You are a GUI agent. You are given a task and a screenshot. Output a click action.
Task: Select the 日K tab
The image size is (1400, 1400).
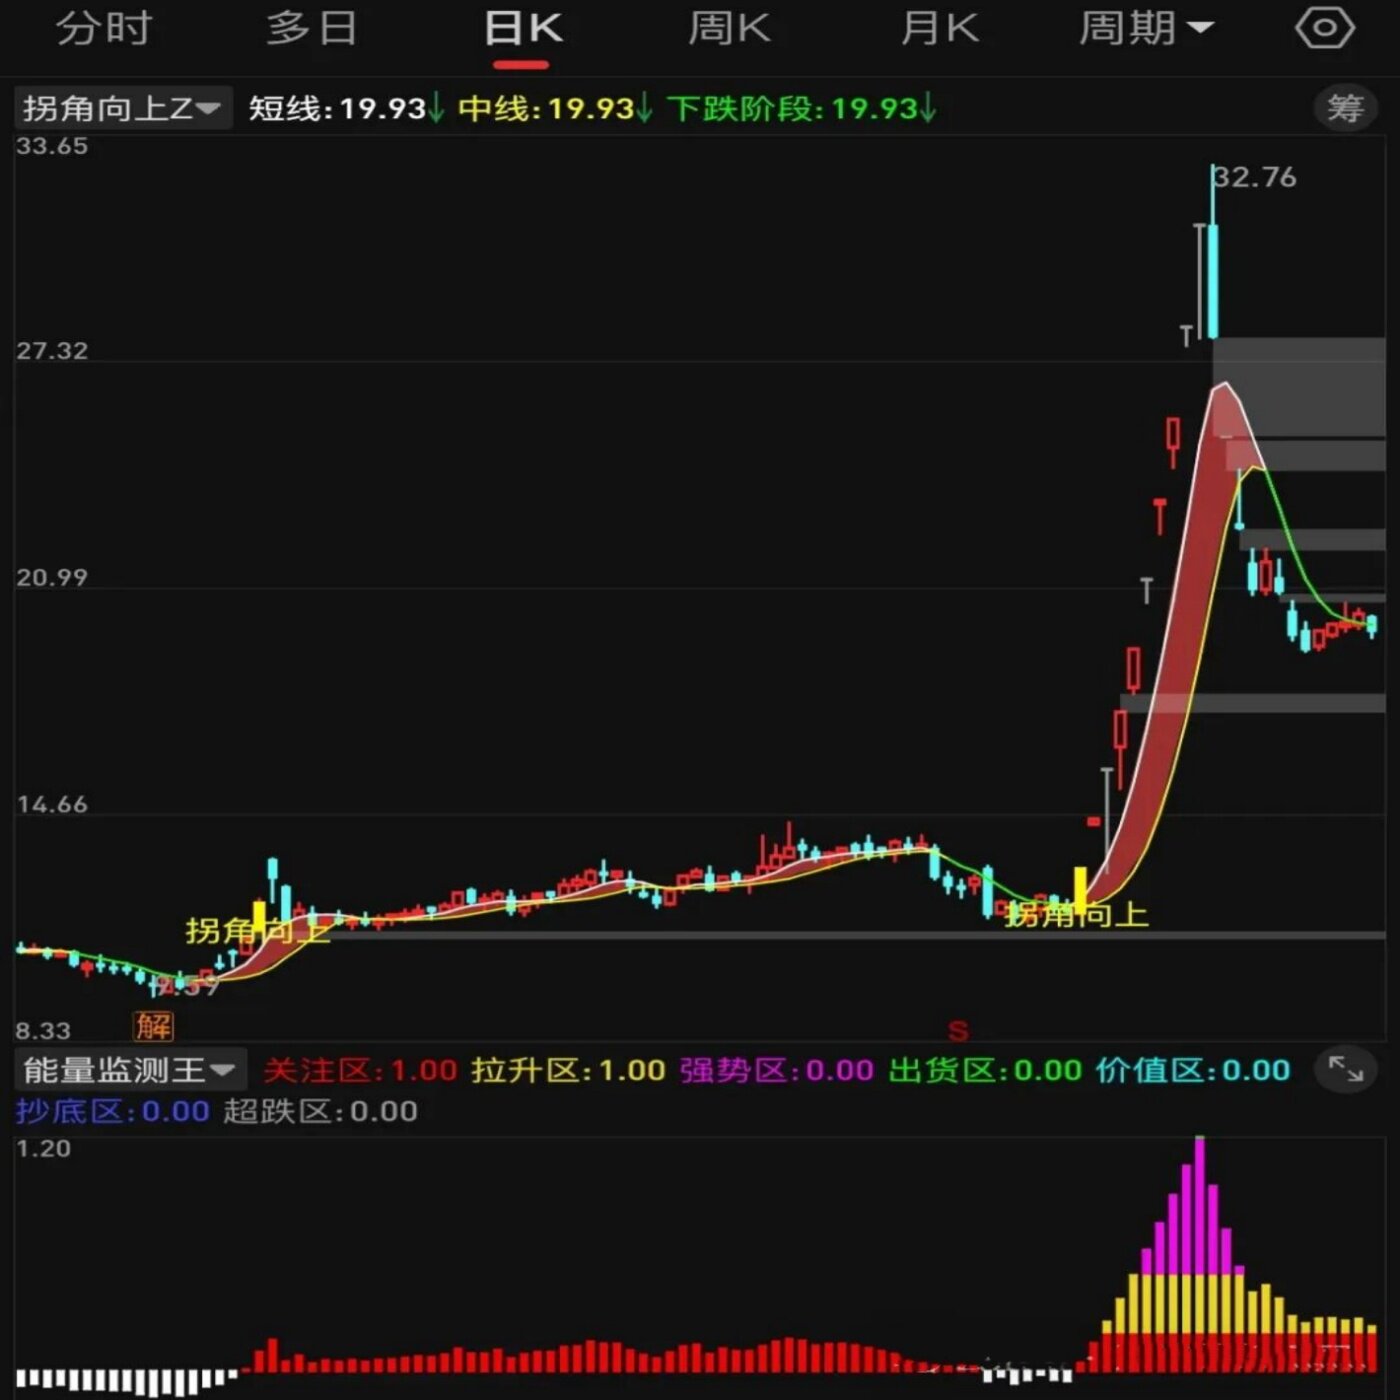(x=523, y=28)
